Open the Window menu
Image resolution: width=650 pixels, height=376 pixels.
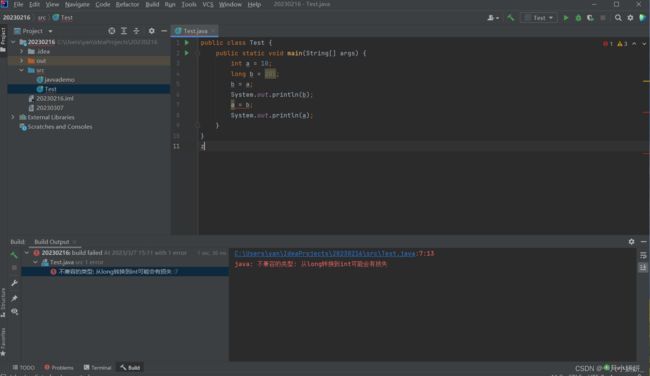click(x=230, y=4)
